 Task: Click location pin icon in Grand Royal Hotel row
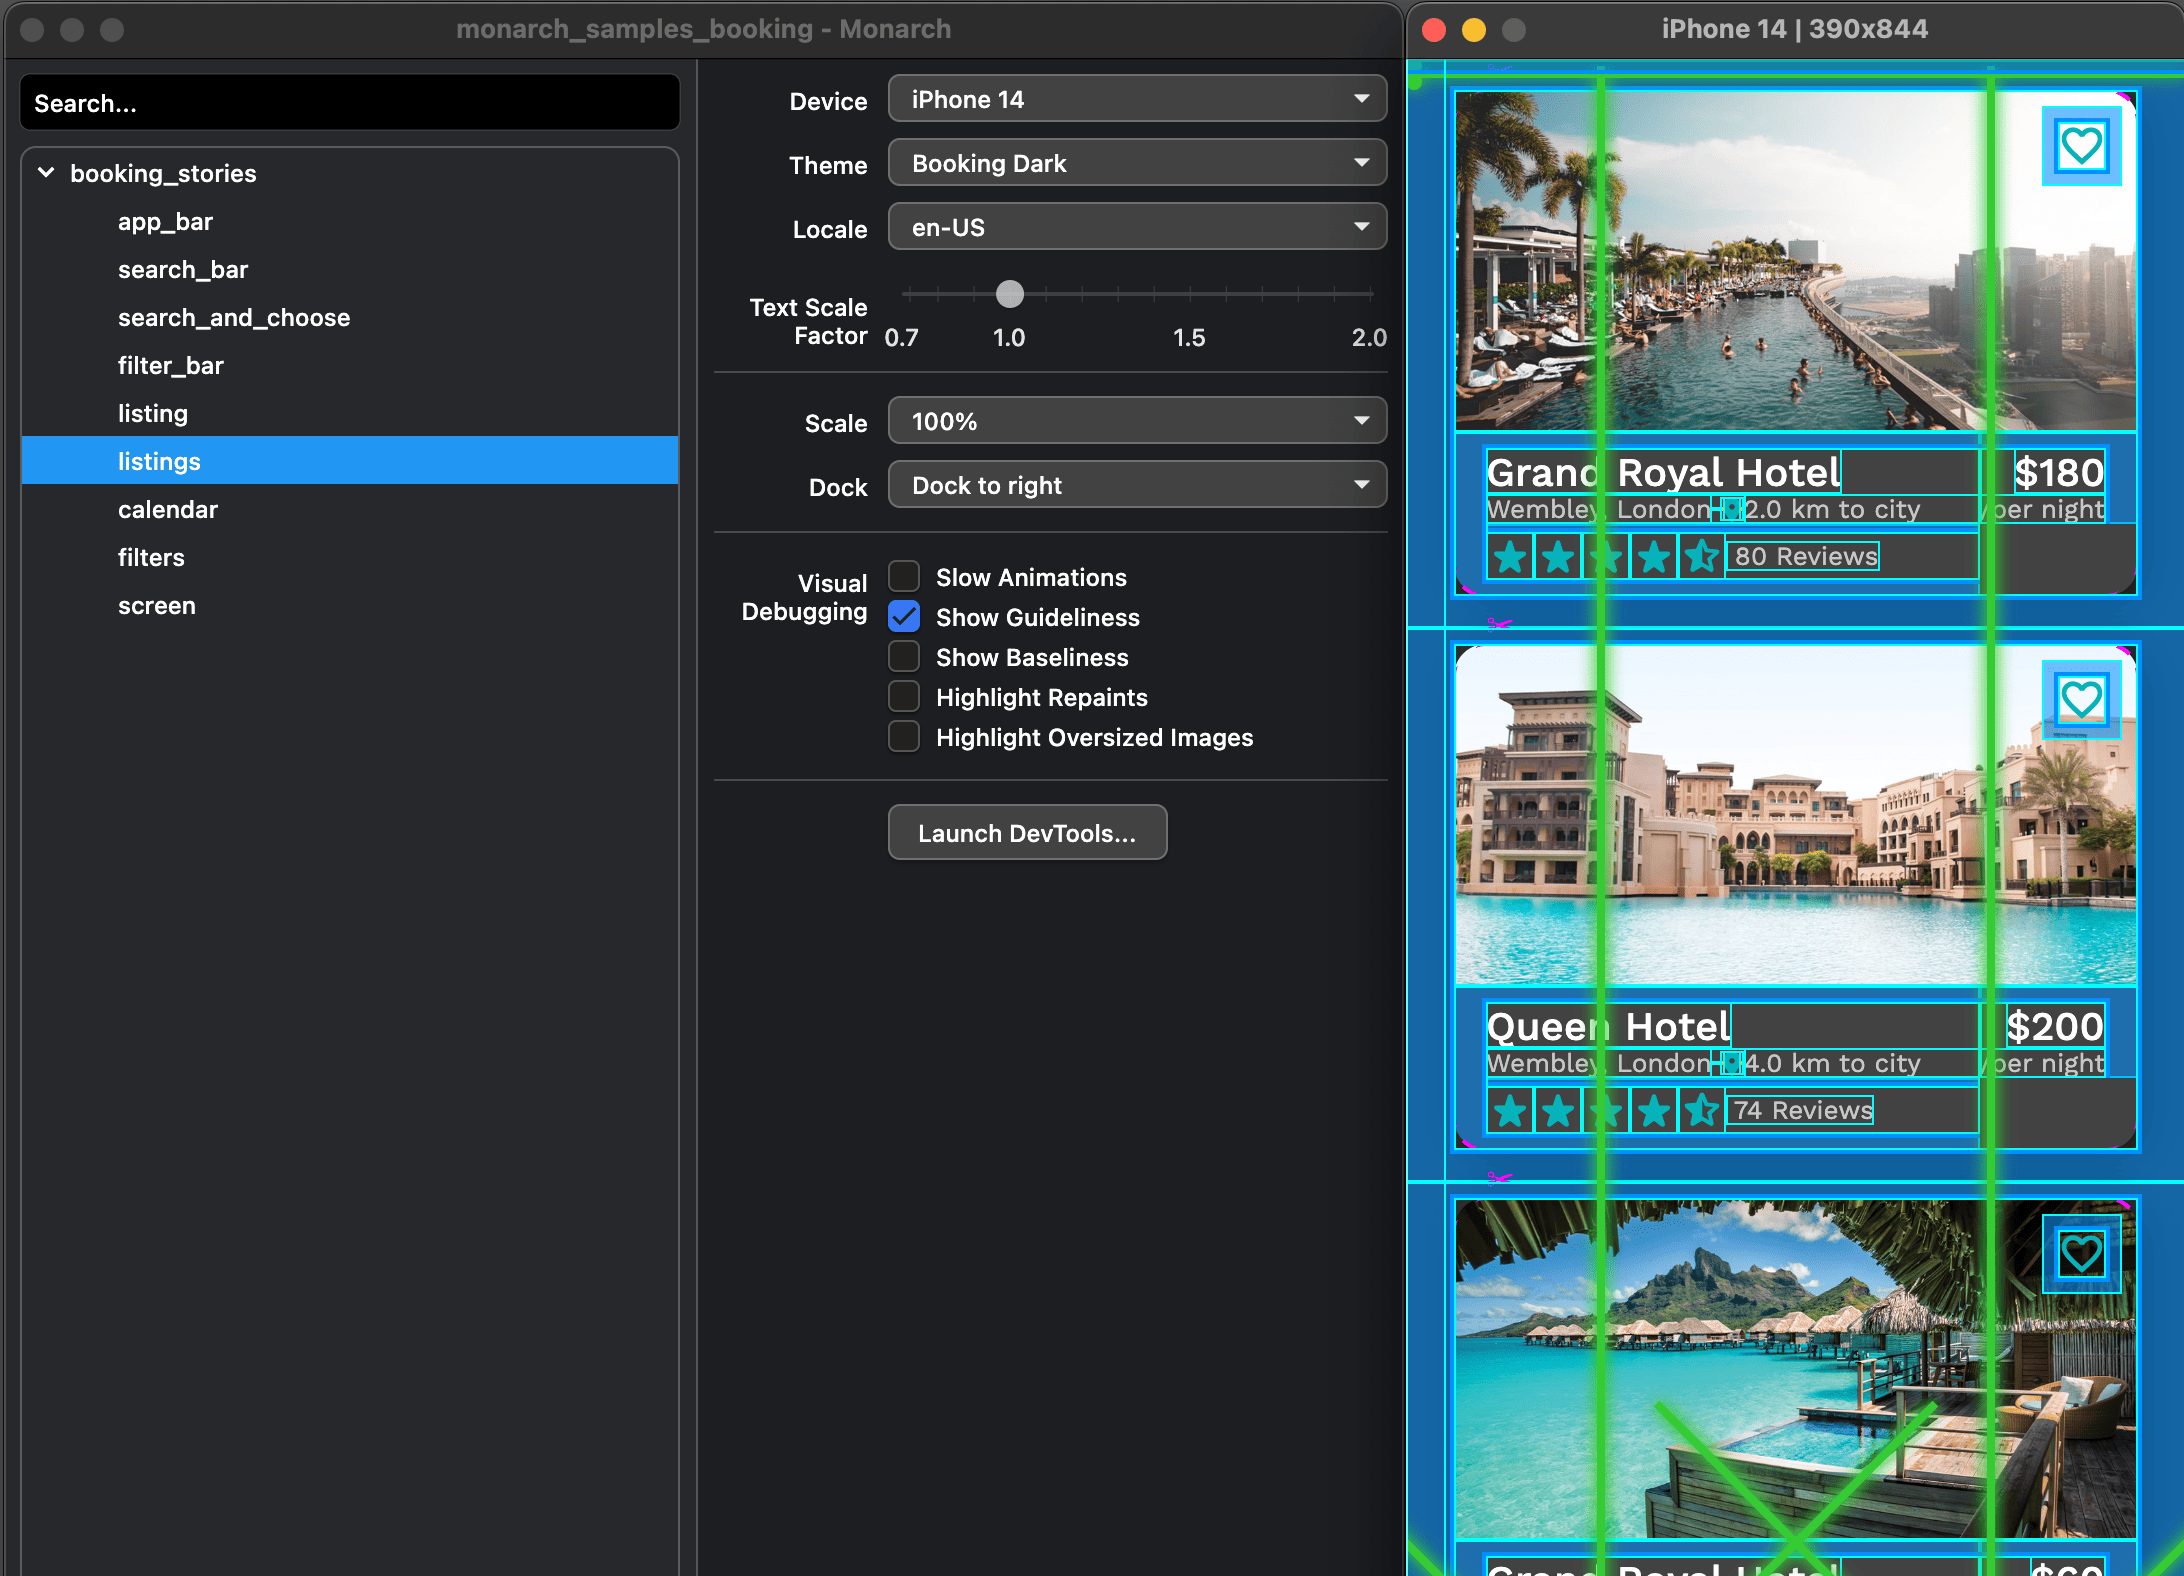tap(1732, 510)
